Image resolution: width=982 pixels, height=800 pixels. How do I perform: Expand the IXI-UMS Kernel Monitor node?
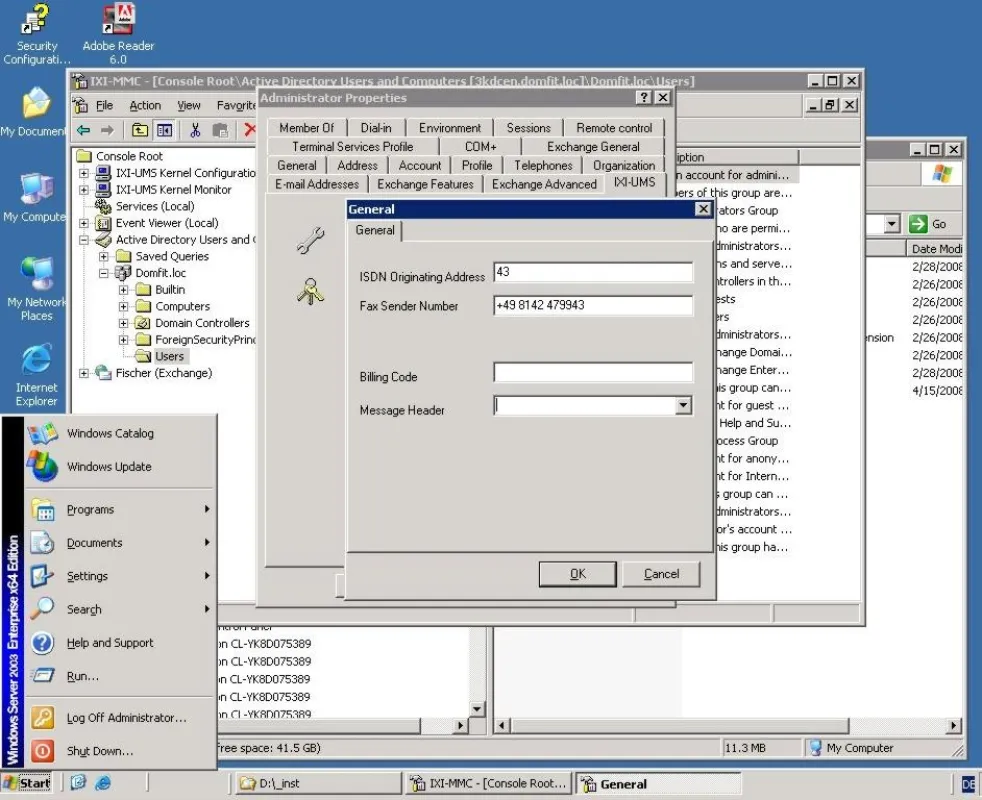[84, 189]
